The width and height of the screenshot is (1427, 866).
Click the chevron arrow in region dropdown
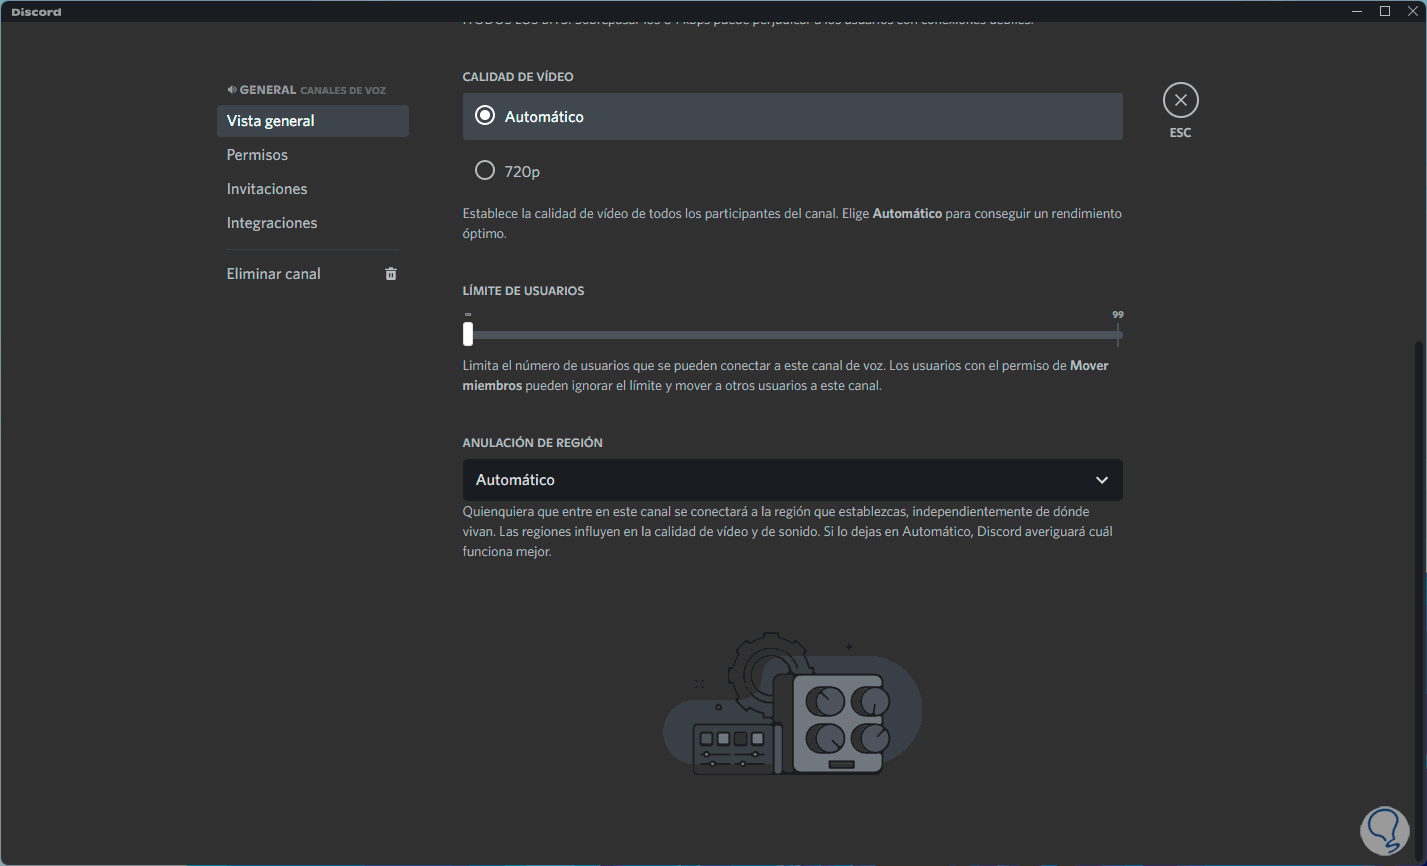click(1102, 480)
